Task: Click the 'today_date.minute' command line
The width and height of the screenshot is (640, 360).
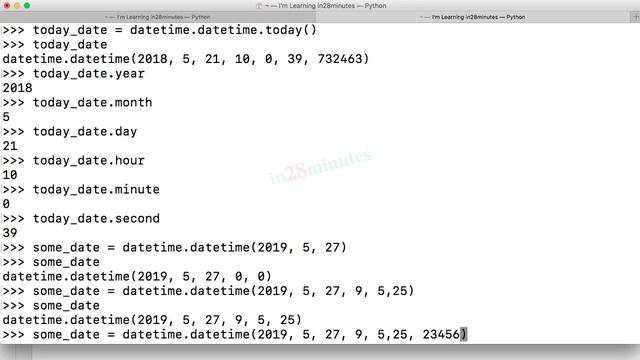Action: (x=81, y=189)
